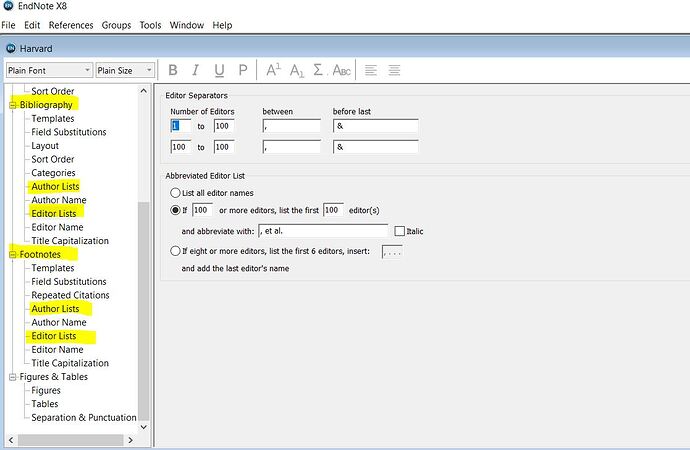Viewport: 690px width, 450px height.
Task: Click the vertical scrollbar thumb in tree panel
Action: tap(143, 311)
